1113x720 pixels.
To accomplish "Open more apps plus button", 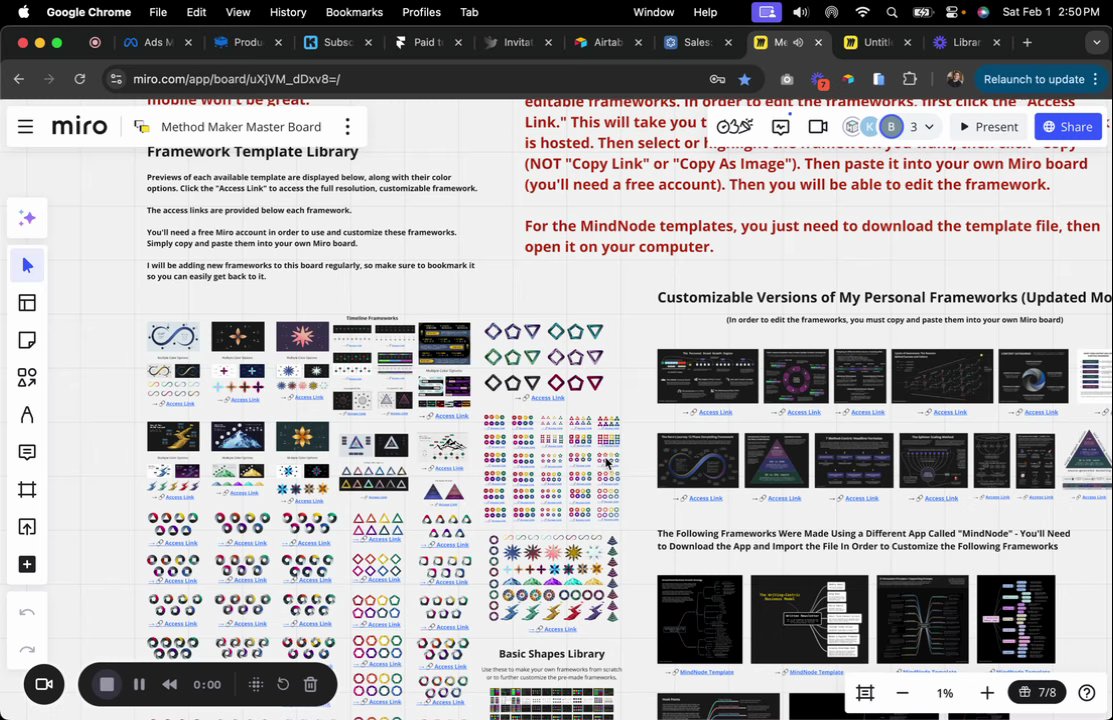I will (27, 564).
